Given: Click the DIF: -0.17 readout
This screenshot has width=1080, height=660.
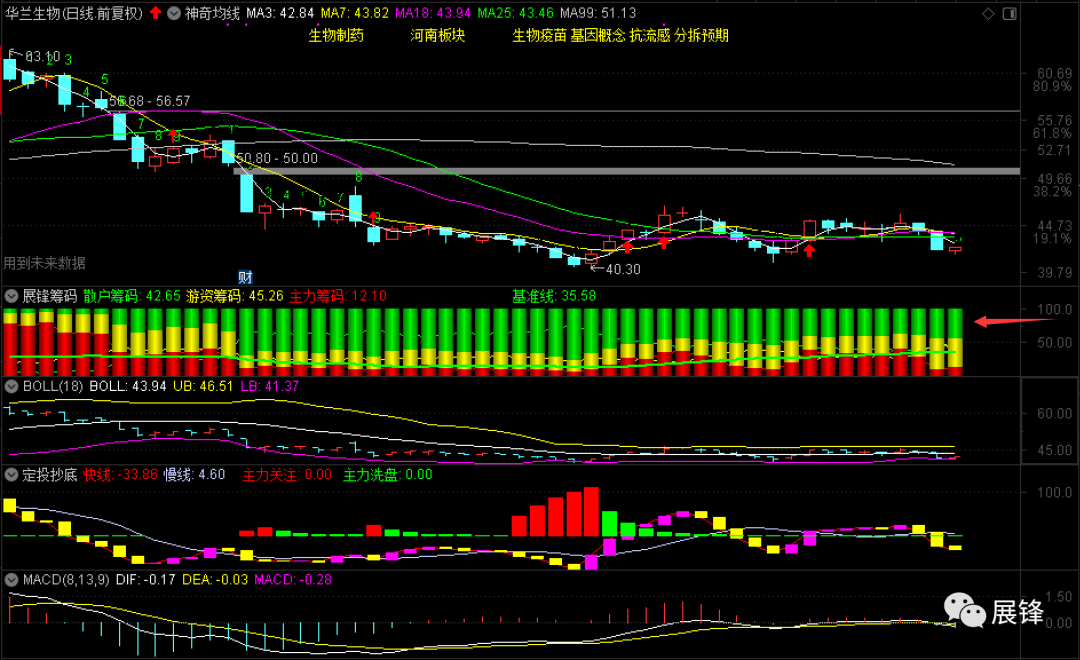Looking at the screenshot, I should tap(145, 579).
